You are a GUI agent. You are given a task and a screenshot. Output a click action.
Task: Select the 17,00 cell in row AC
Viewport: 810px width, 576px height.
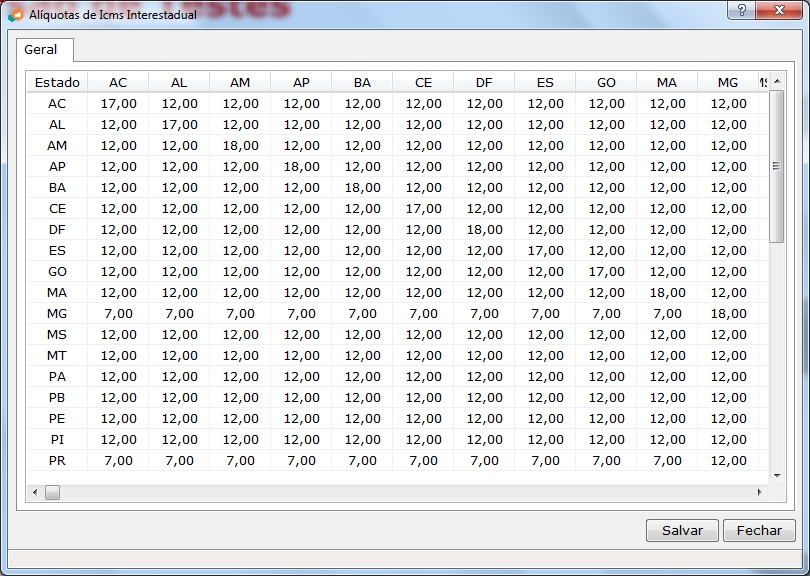pyautogui.click(x=118, y=103)
